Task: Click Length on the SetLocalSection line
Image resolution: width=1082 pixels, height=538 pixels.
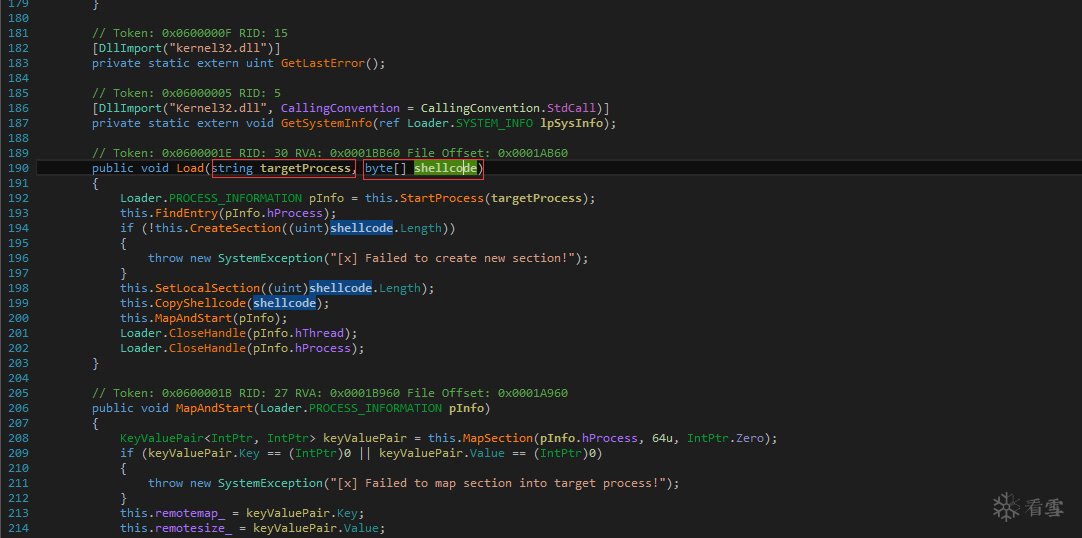Action: (x=400, y=288)
